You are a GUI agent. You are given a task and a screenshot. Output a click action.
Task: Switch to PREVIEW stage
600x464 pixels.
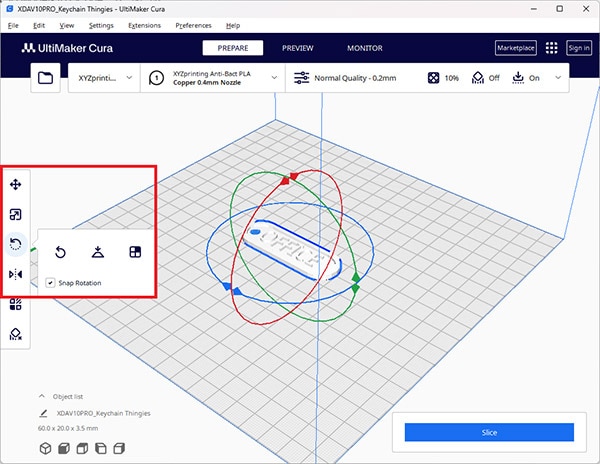coord(298,48)
